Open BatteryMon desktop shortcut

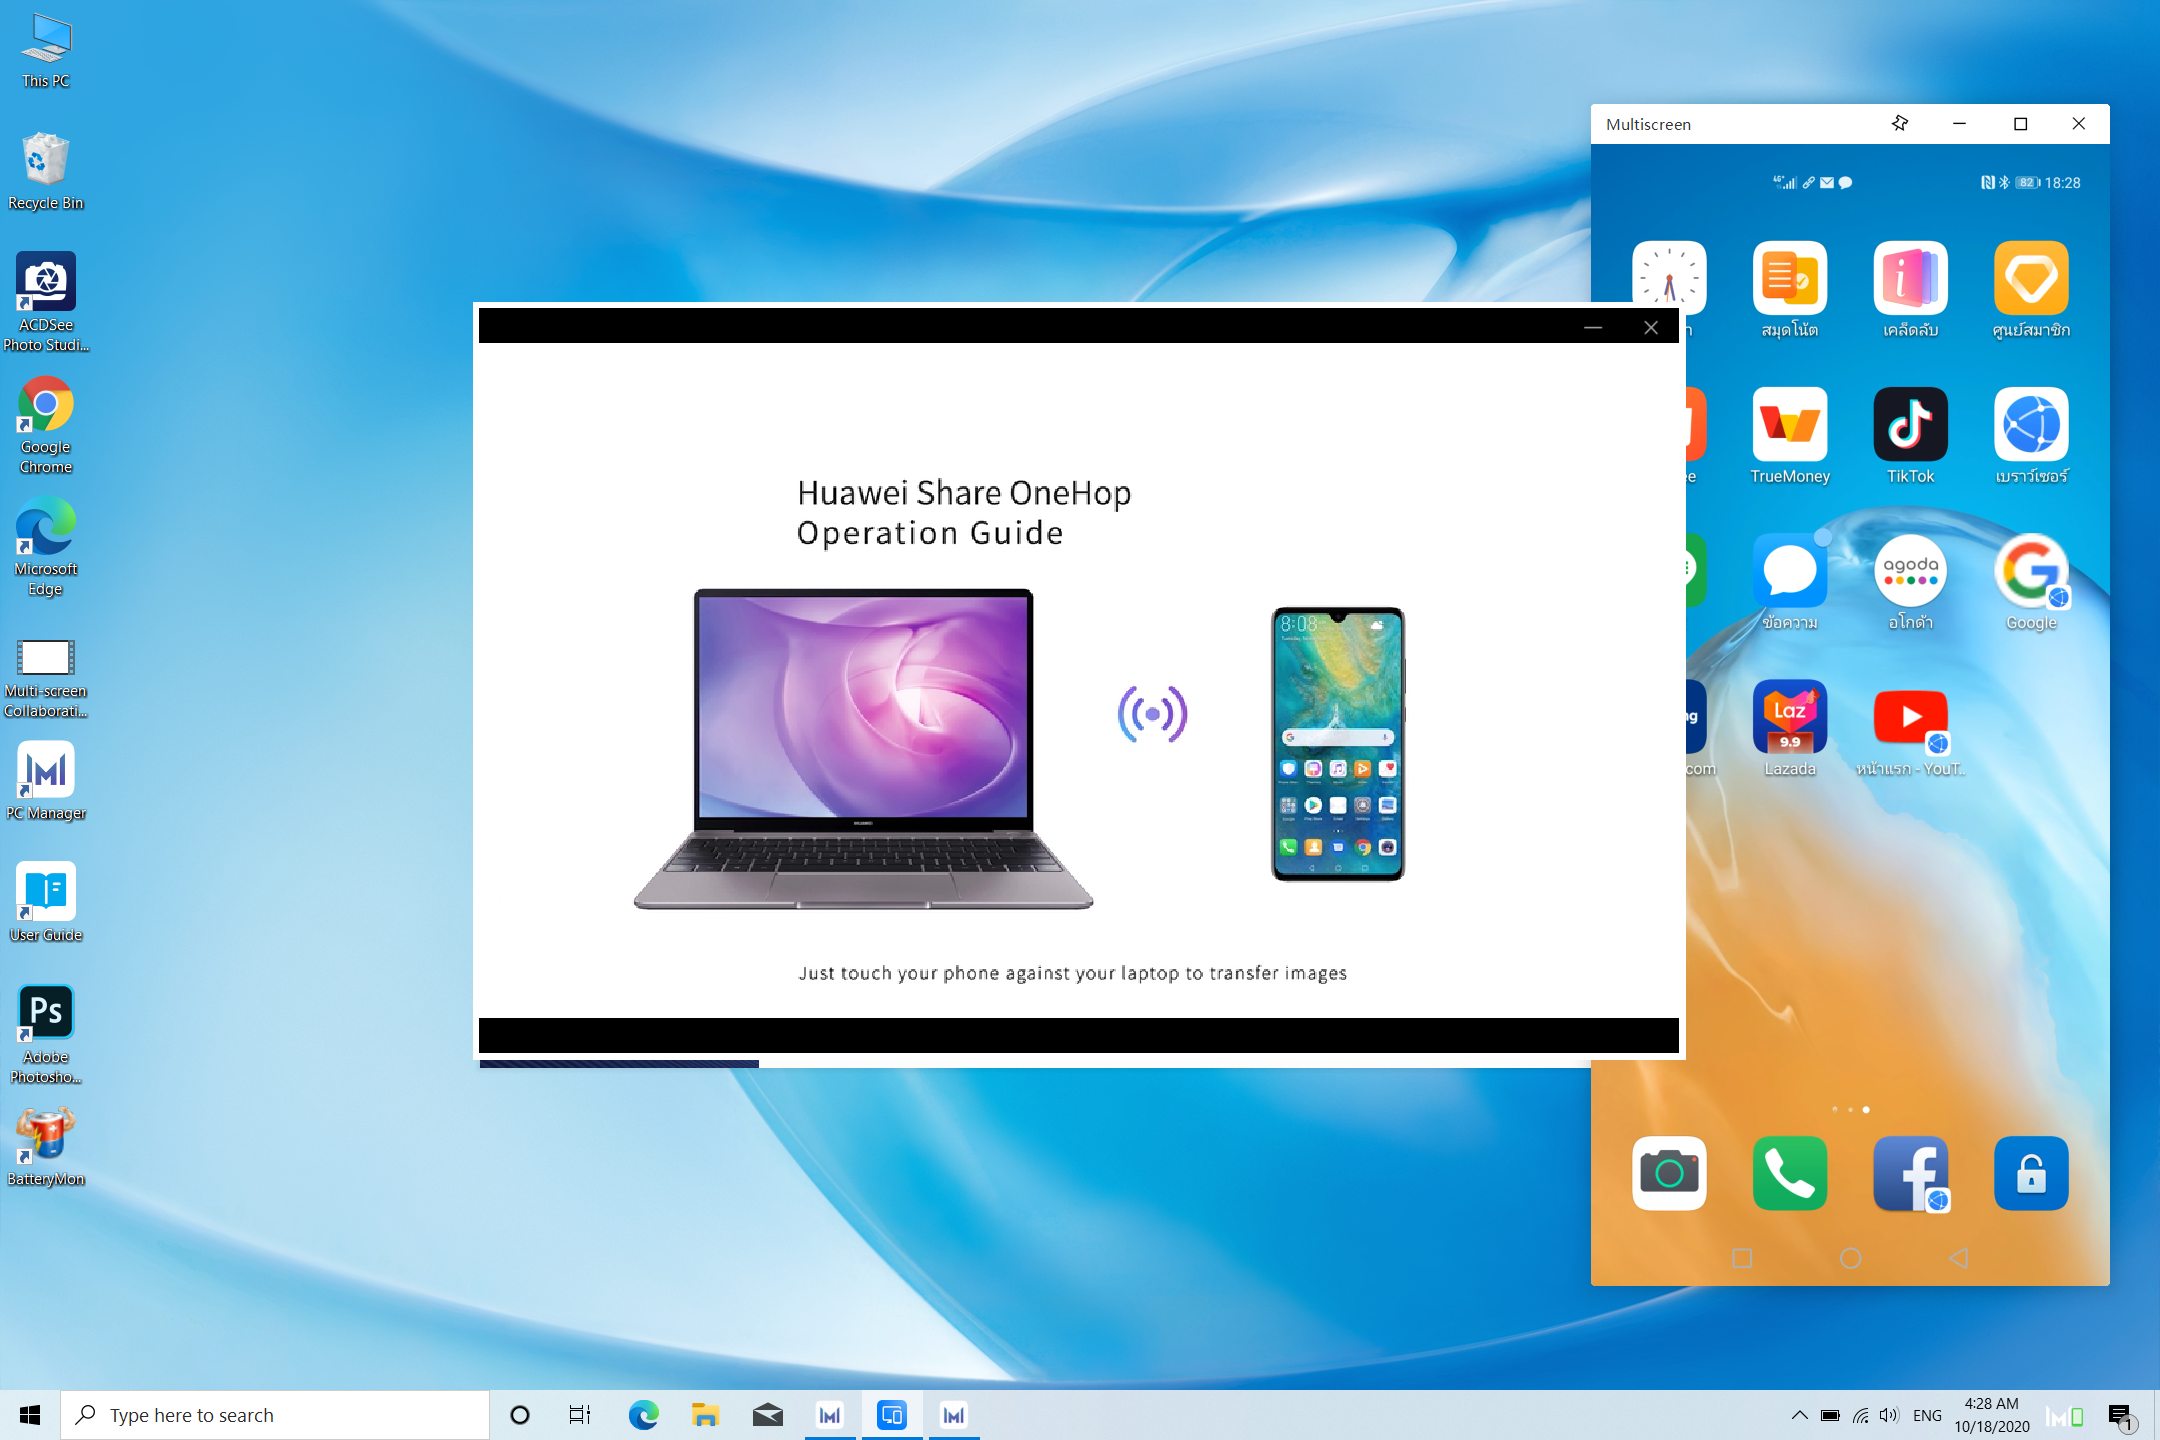click(46, 1146)
